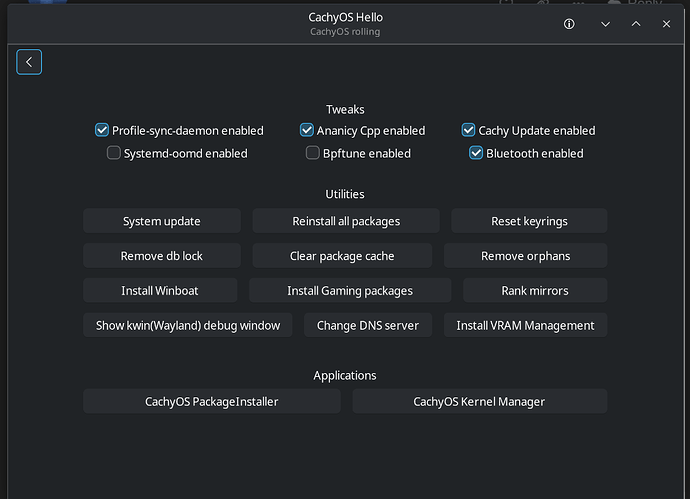Launch CachyOS PackageInstaller
The width and height of the screenshot is (690, 499).
click(212, 401)
